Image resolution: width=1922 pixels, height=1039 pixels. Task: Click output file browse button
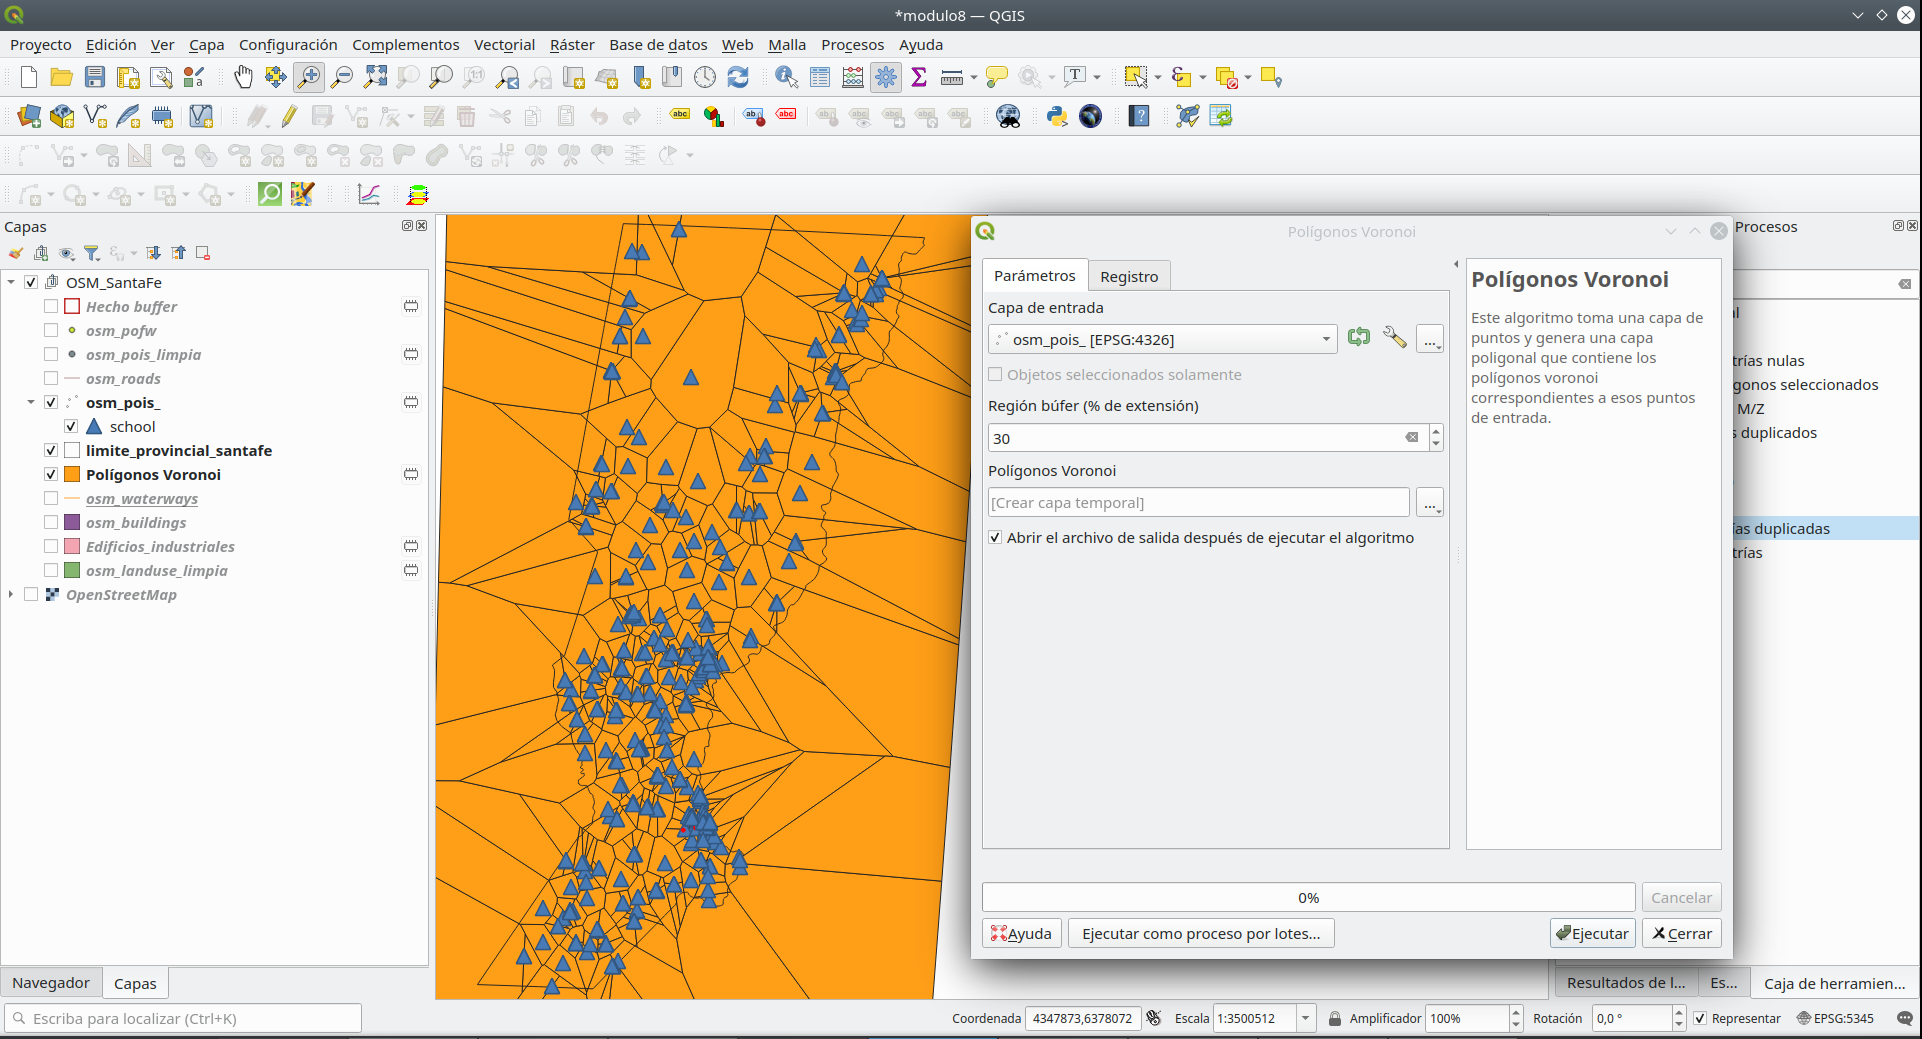click(x=1430, y=502)
